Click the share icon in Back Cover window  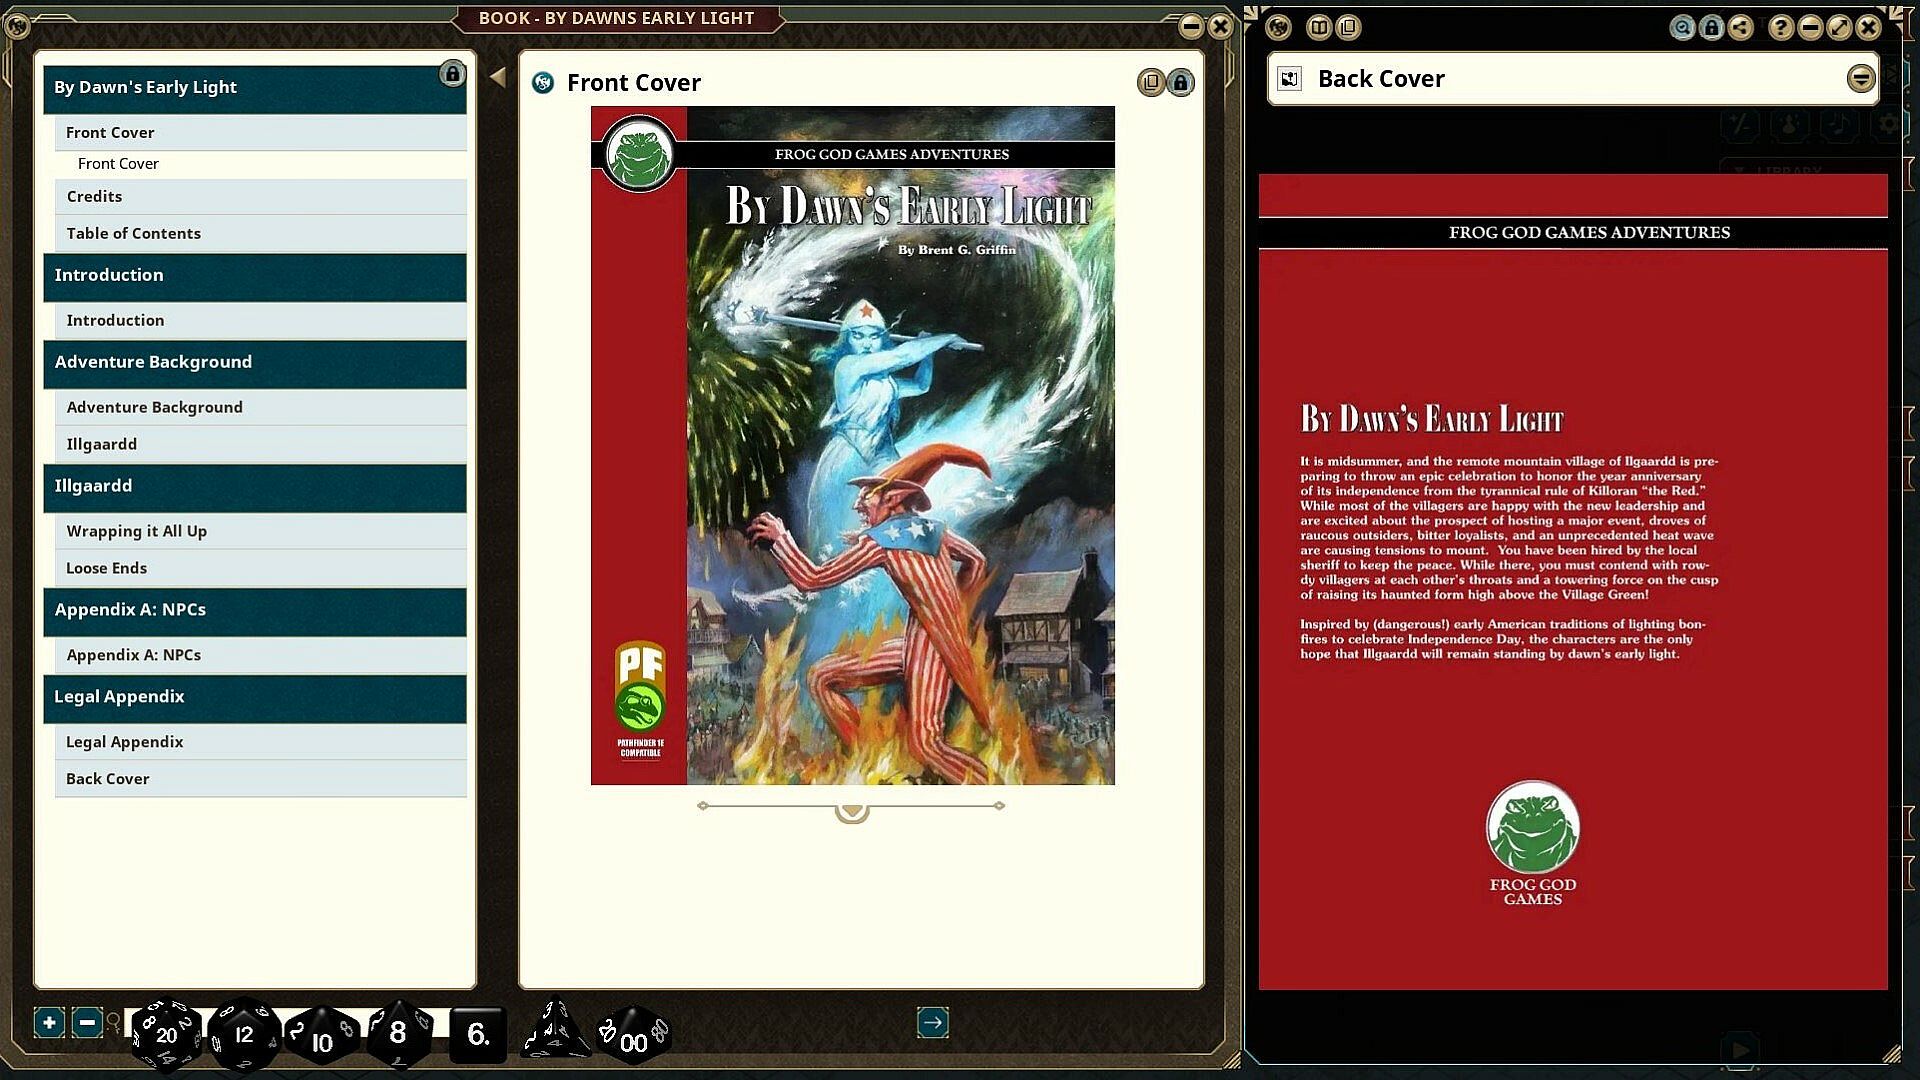click(1741, 27)
